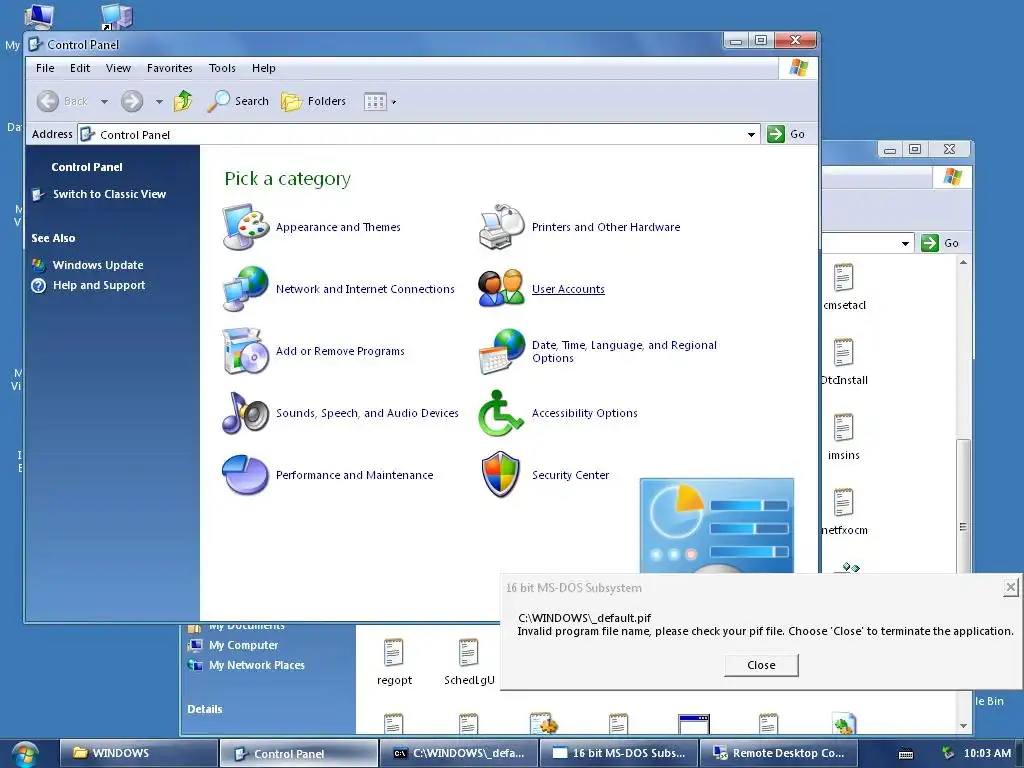Click the Go button in Control Panel
Viewport: 1024px width, 768px height.
pos(786,134)
